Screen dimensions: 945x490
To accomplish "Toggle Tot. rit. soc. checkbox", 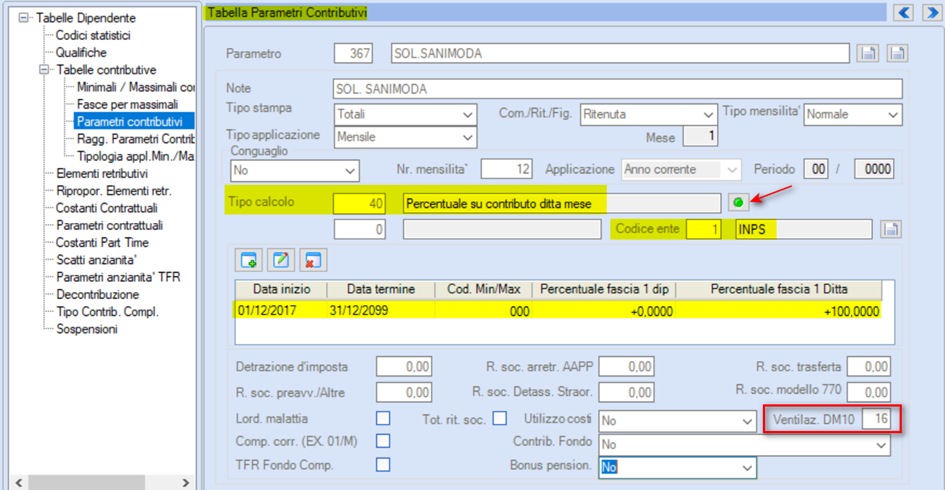I will (x=500, y=418).
